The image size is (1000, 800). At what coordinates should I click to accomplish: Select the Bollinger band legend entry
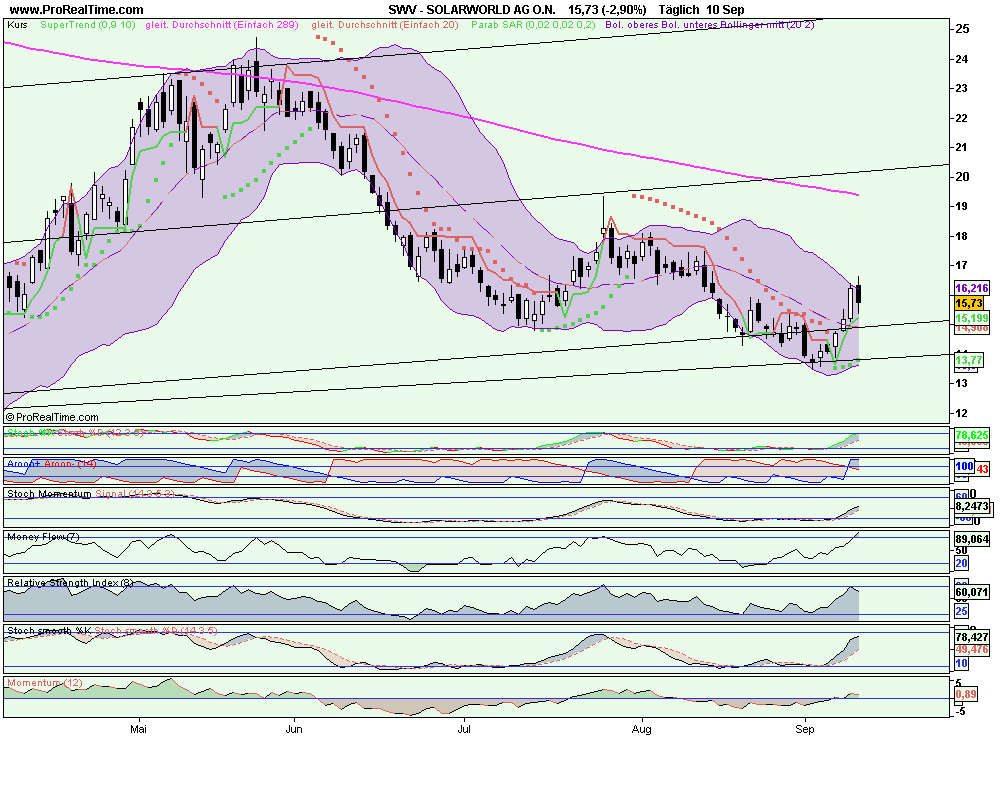point(709,25)
